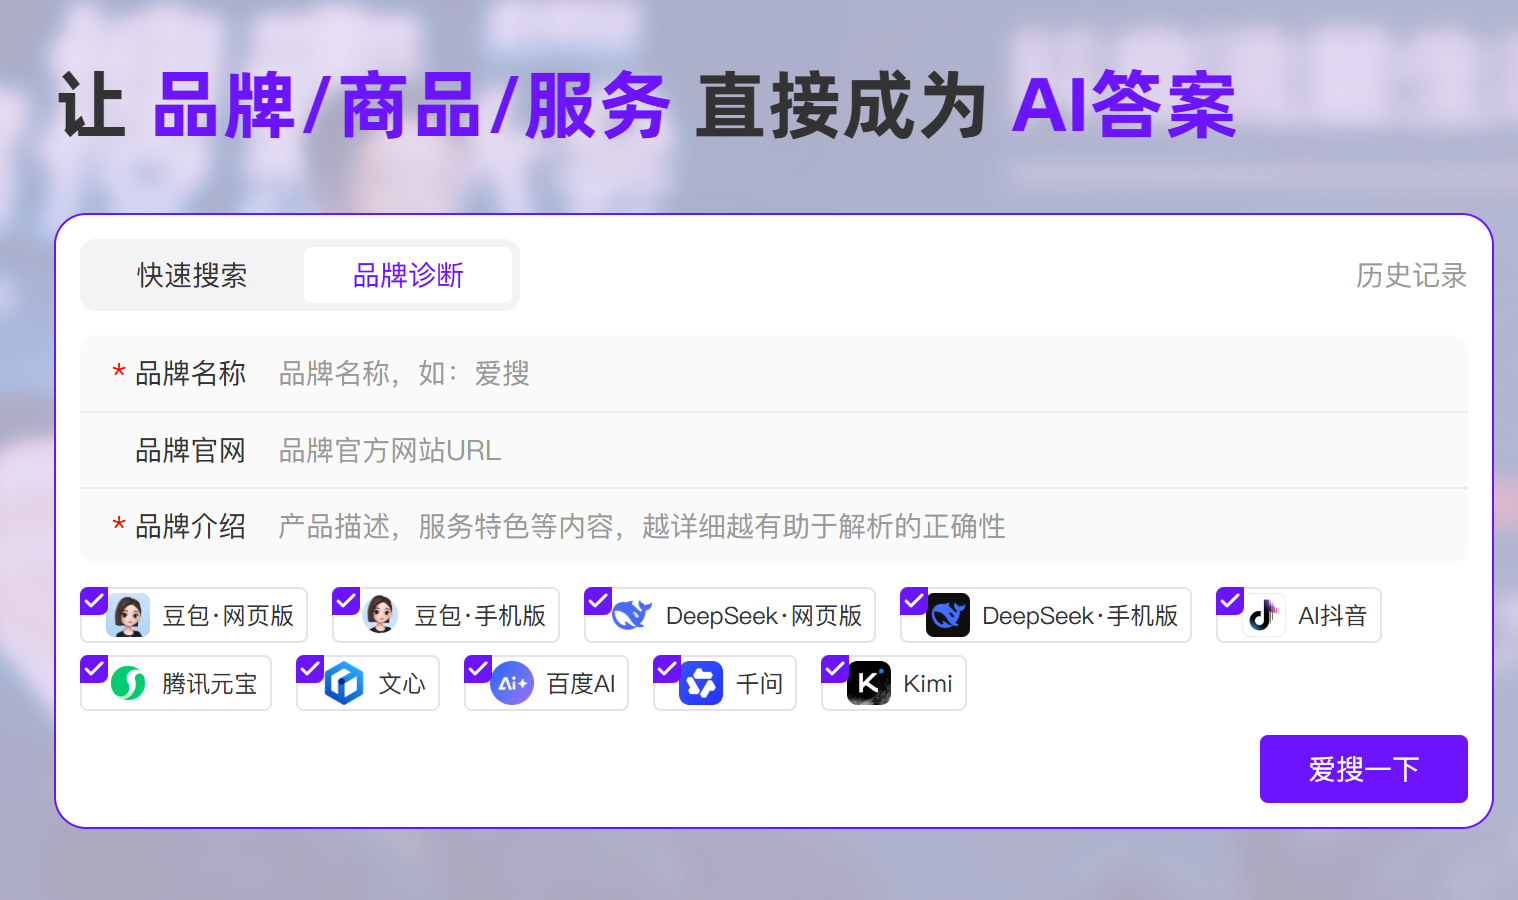This screenshot has height=900, width=1518.
Task: Click the Doubao web version avatar icon
Action: pos(129,616)
